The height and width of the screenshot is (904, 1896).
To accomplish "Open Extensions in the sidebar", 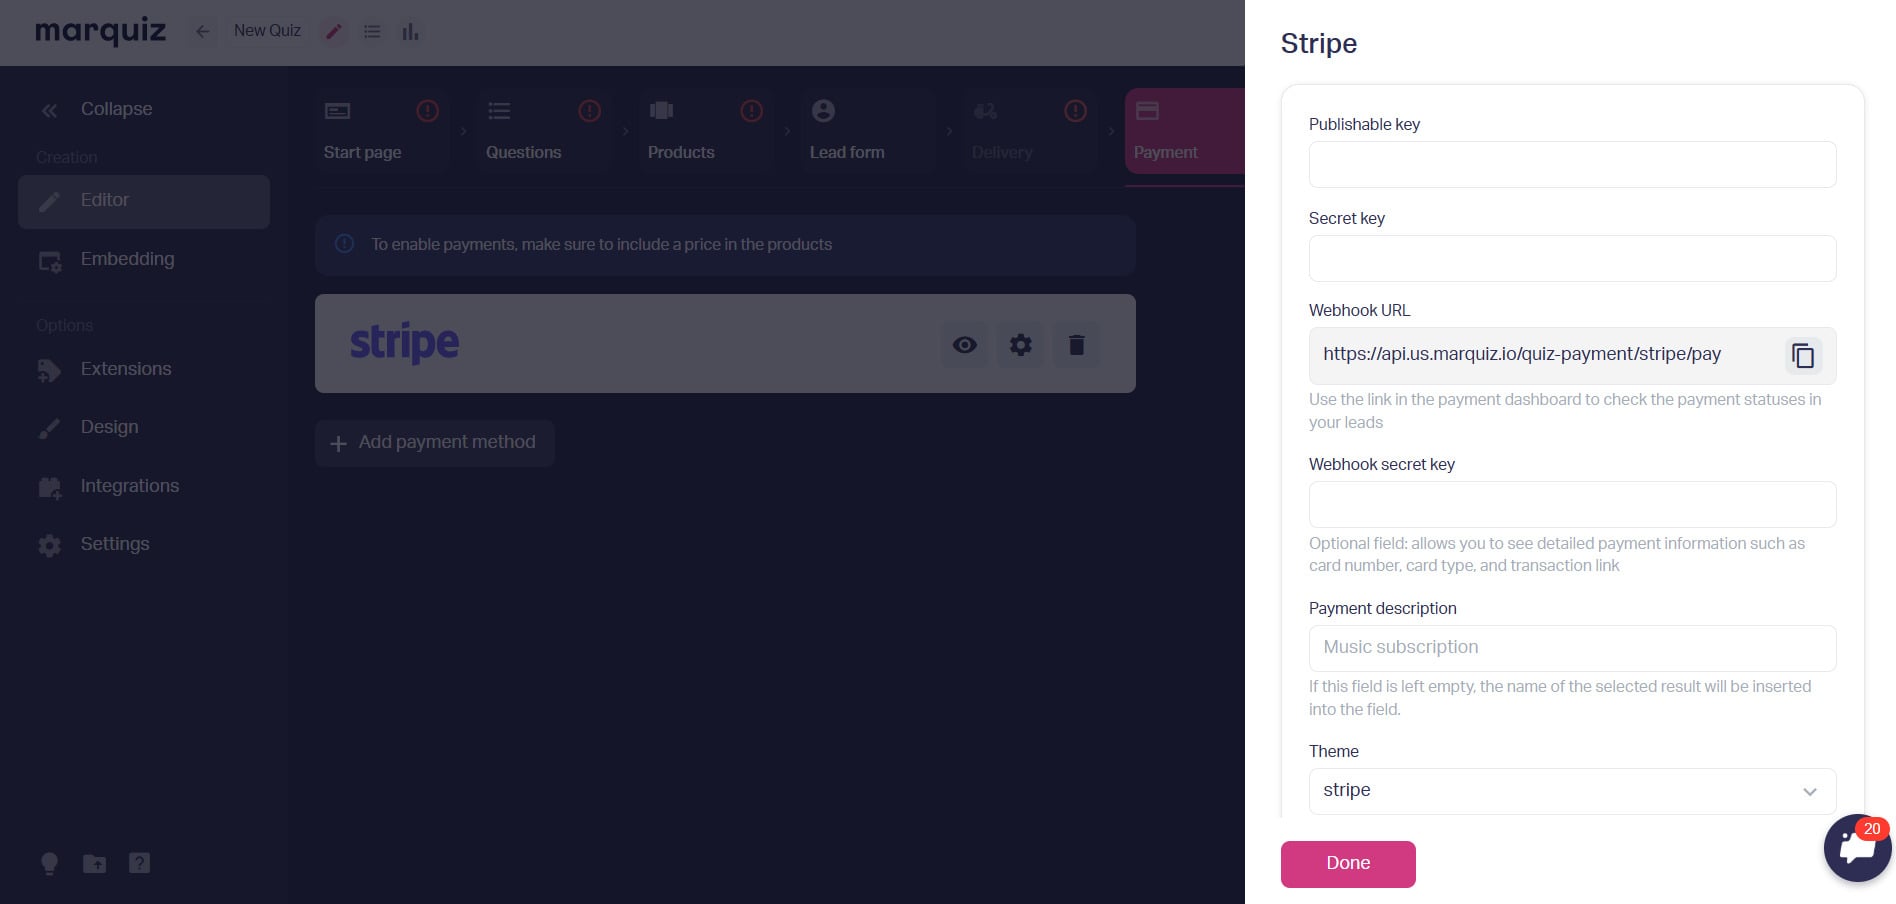I will (x=144, y=370).
